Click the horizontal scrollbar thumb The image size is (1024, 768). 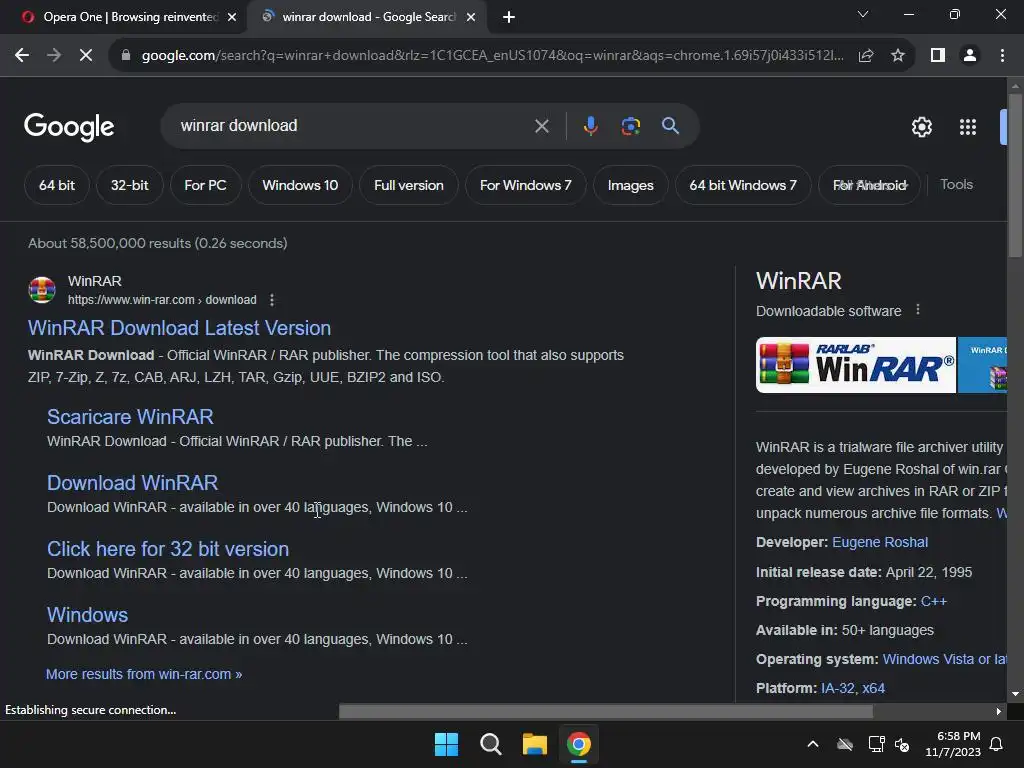(605, 711)
